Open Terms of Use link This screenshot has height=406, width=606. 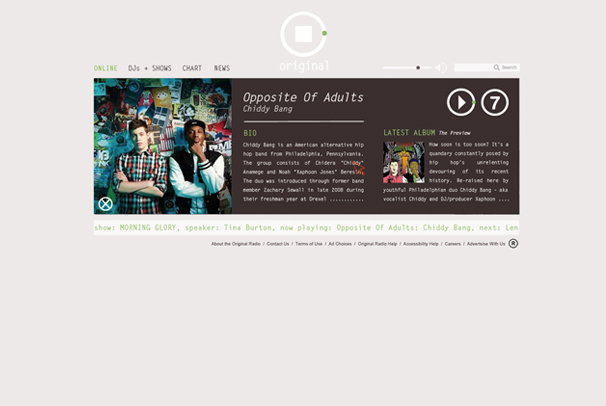click(x=309, y=244)
